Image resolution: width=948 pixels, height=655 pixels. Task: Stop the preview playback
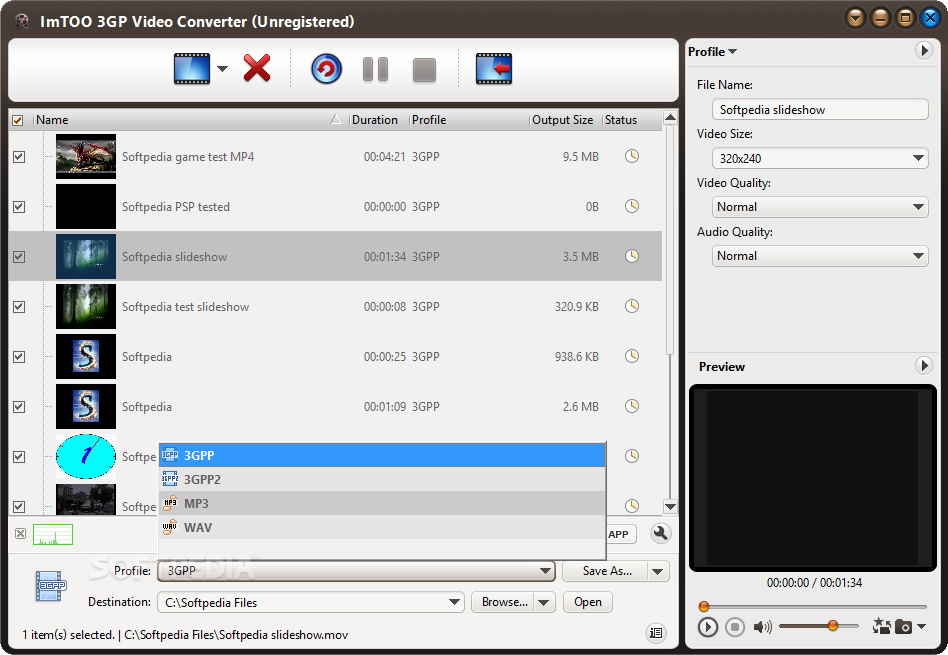pyautogui.click(x=735, y=627)
